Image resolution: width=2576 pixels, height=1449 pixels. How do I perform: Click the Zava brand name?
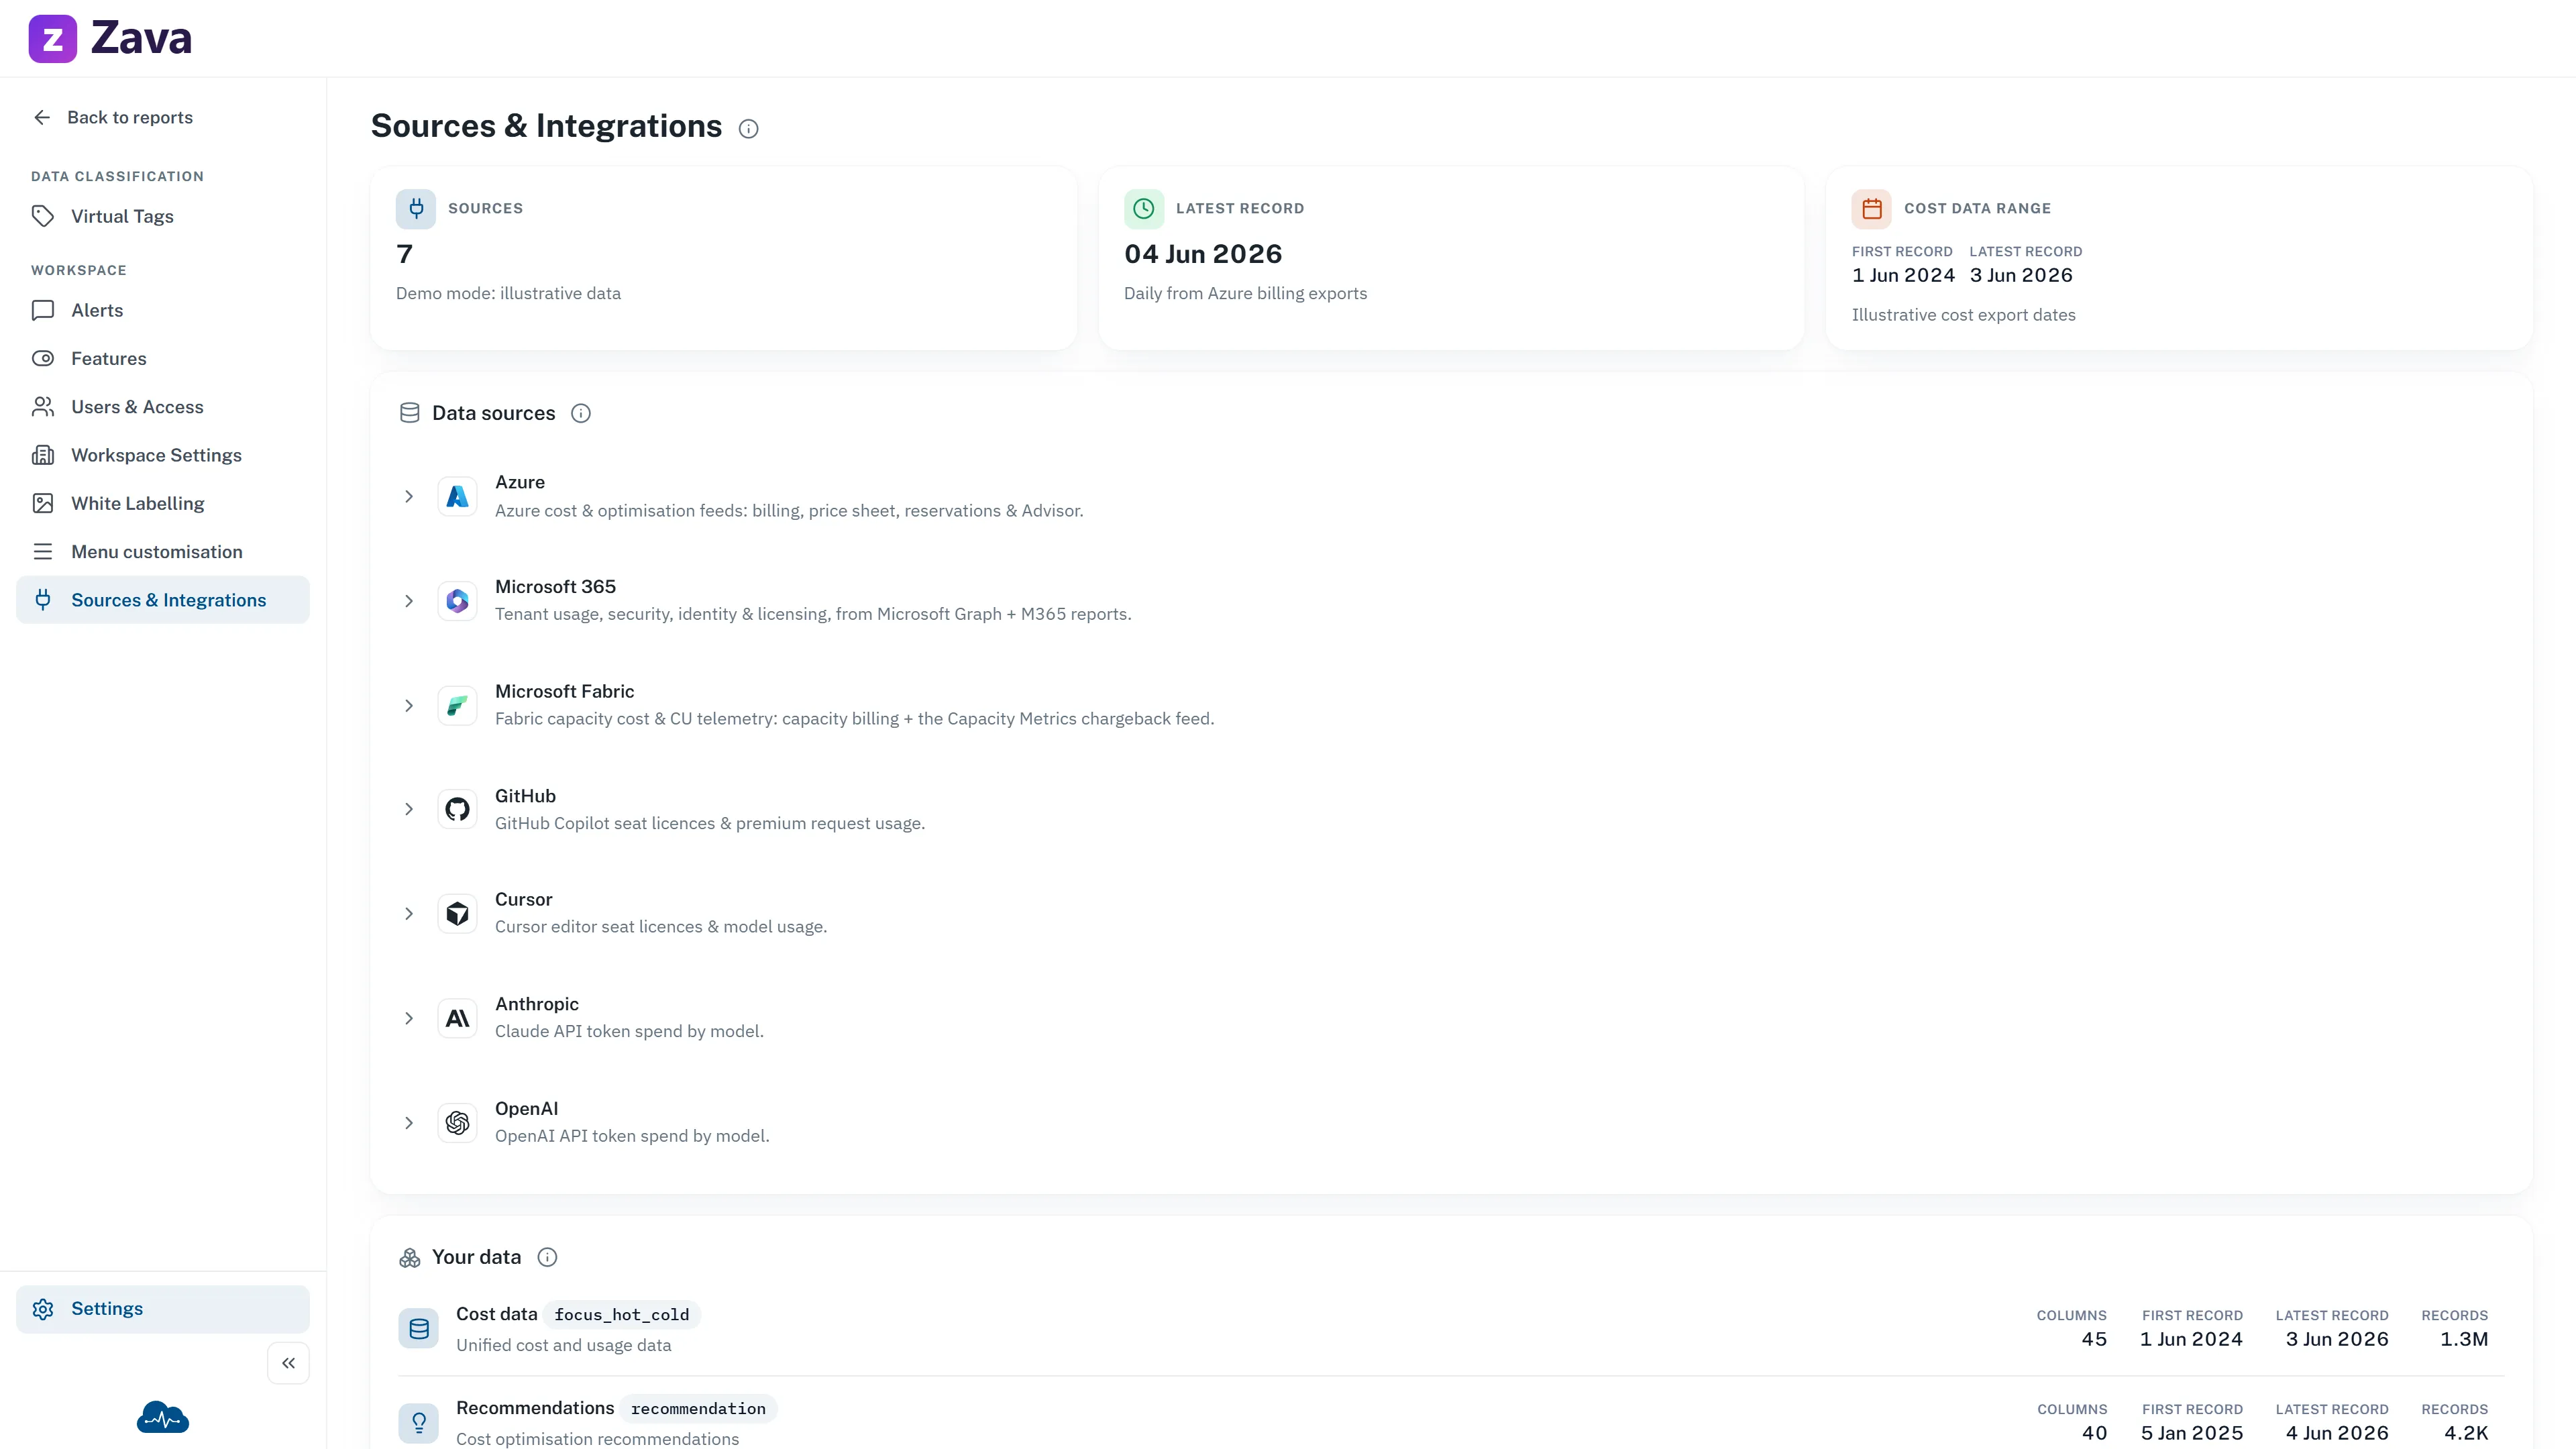(141, 39)
